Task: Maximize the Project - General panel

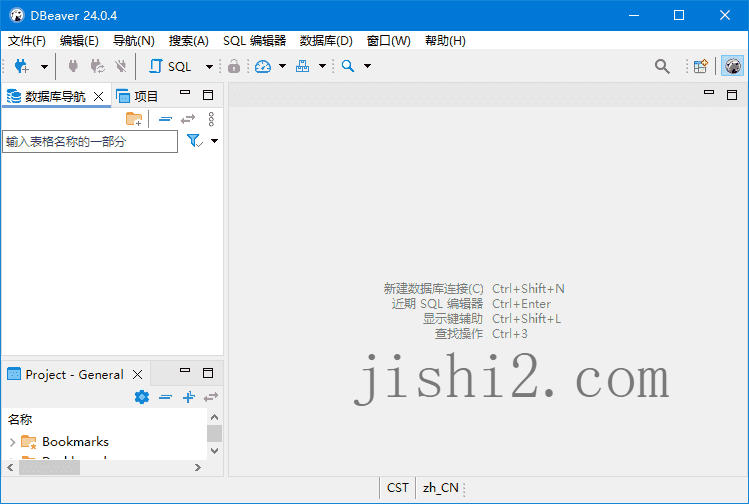Action: (208, 373)
